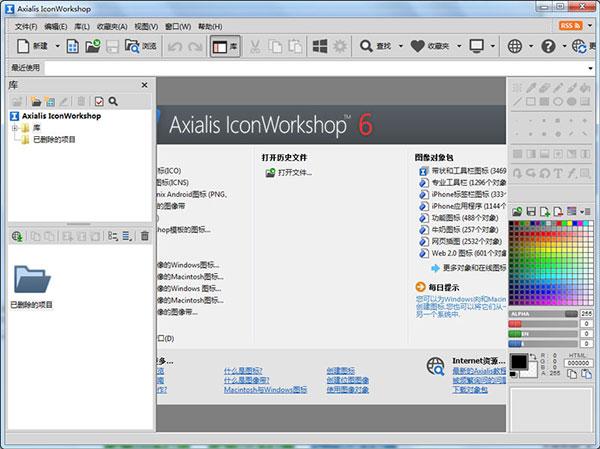
Task: Open the dropdown arrow beside the Help icon
Action: pyautogui.click(x=564, y=46)
